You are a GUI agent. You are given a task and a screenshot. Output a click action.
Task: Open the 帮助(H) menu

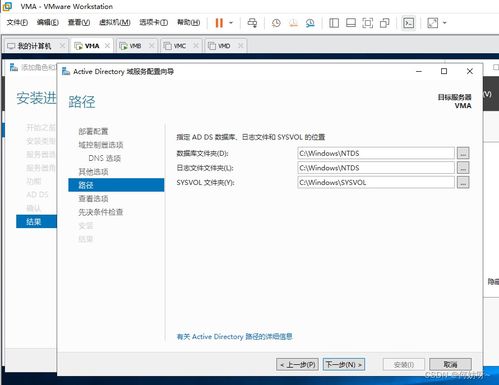coord(189,23)
